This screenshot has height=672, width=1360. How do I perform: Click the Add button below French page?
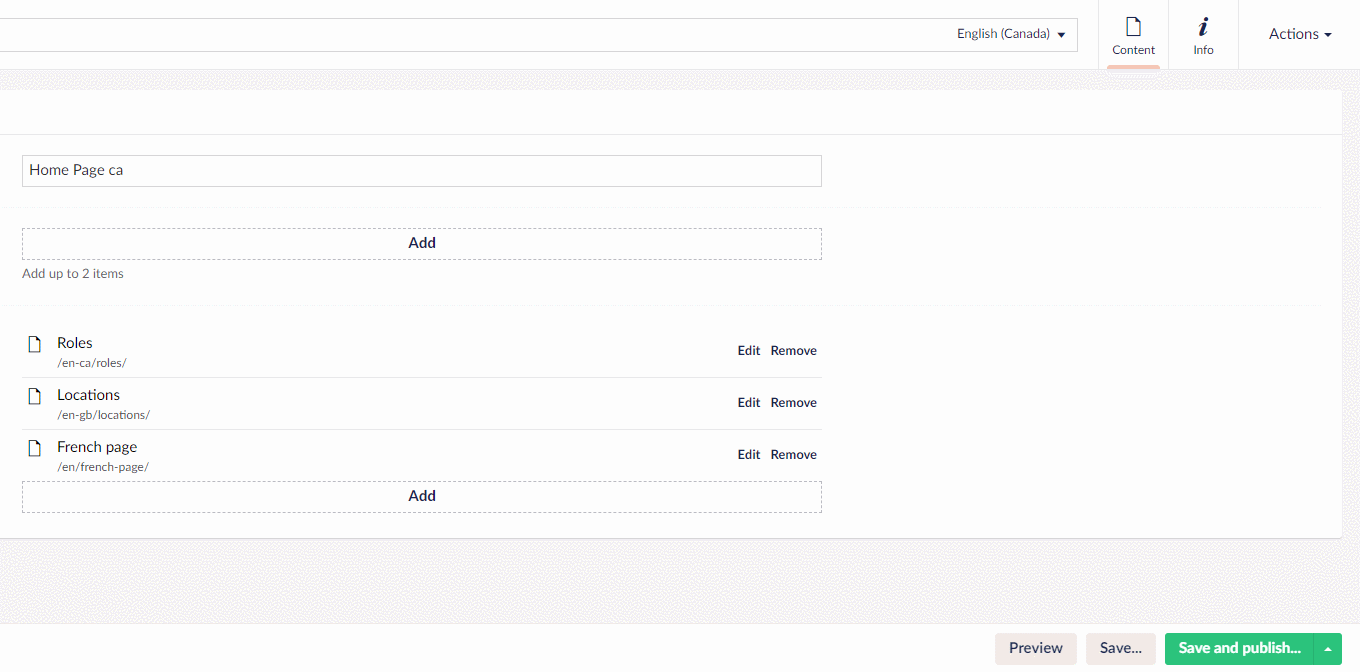tap(422, 496)
